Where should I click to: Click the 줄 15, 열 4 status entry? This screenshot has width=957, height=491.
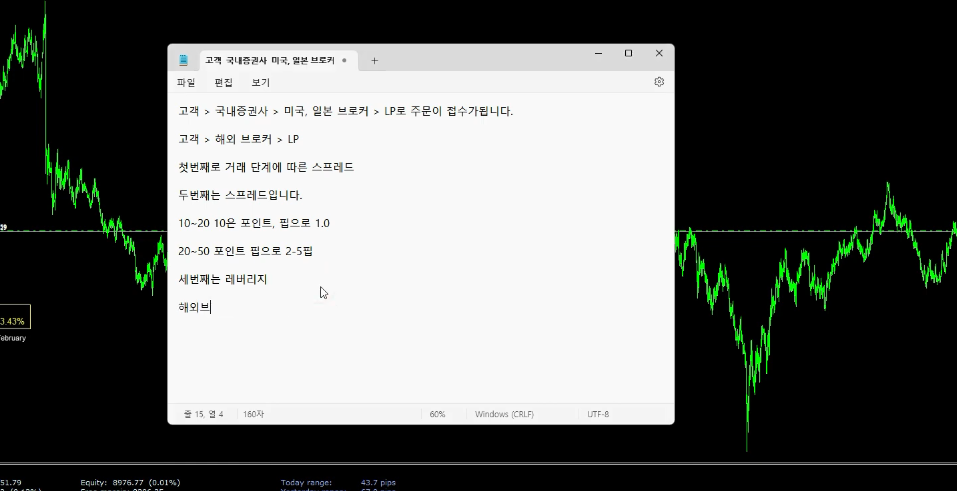pos(203,414)
